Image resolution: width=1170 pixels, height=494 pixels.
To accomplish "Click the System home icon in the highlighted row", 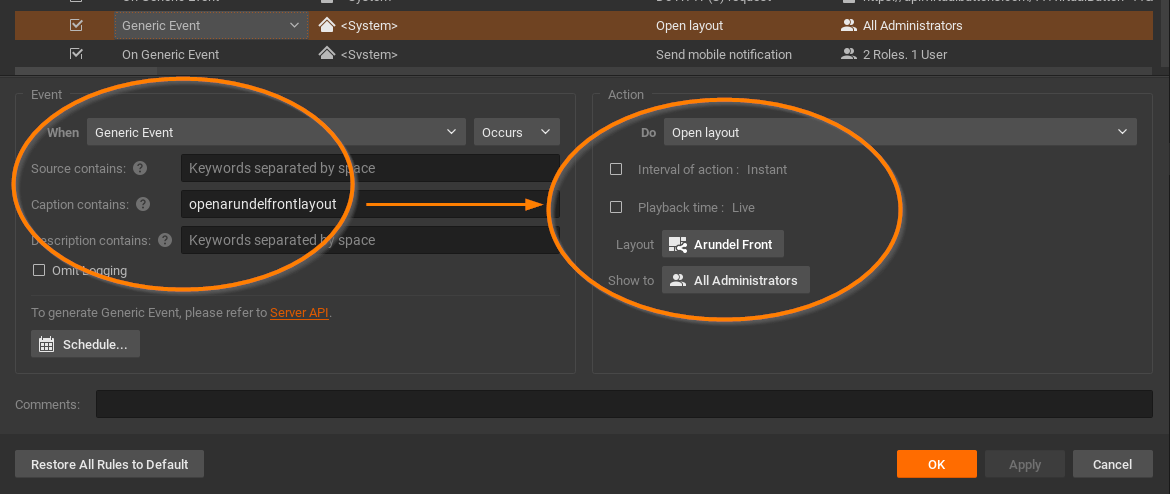I will [326, 25].
